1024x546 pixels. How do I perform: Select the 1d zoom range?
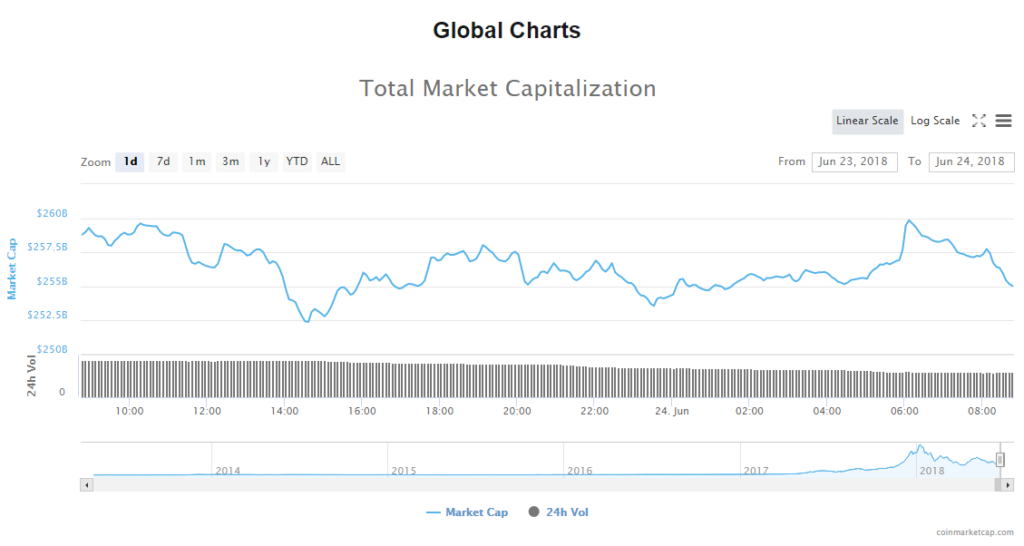coord(130,162)
